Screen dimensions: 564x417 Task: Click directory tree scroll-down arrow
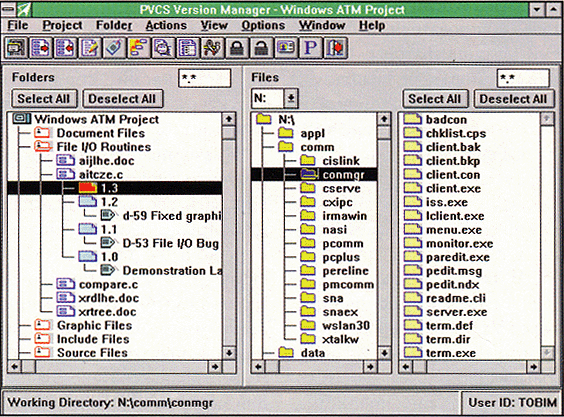384,353
